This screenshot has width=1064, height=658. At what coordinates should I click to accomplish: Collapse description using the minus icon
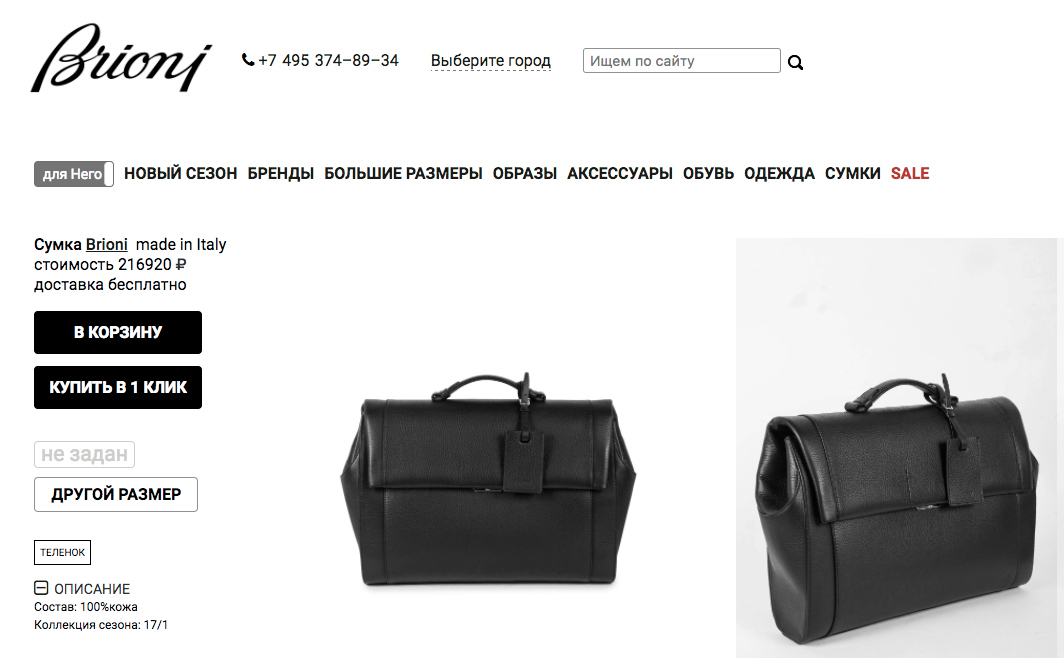pos(41,587)
